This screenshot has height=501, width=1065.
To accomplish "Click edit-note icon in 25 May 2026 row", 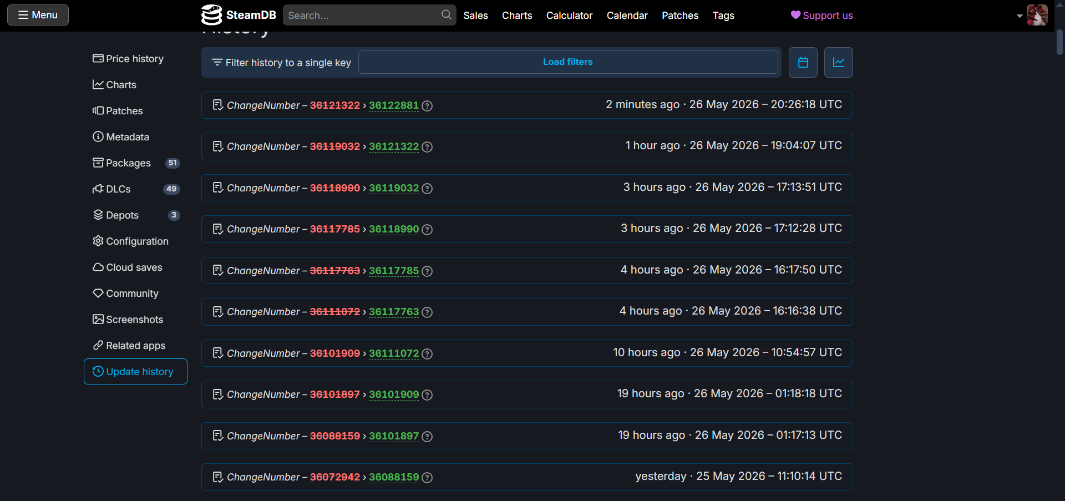I will (217, 477).
